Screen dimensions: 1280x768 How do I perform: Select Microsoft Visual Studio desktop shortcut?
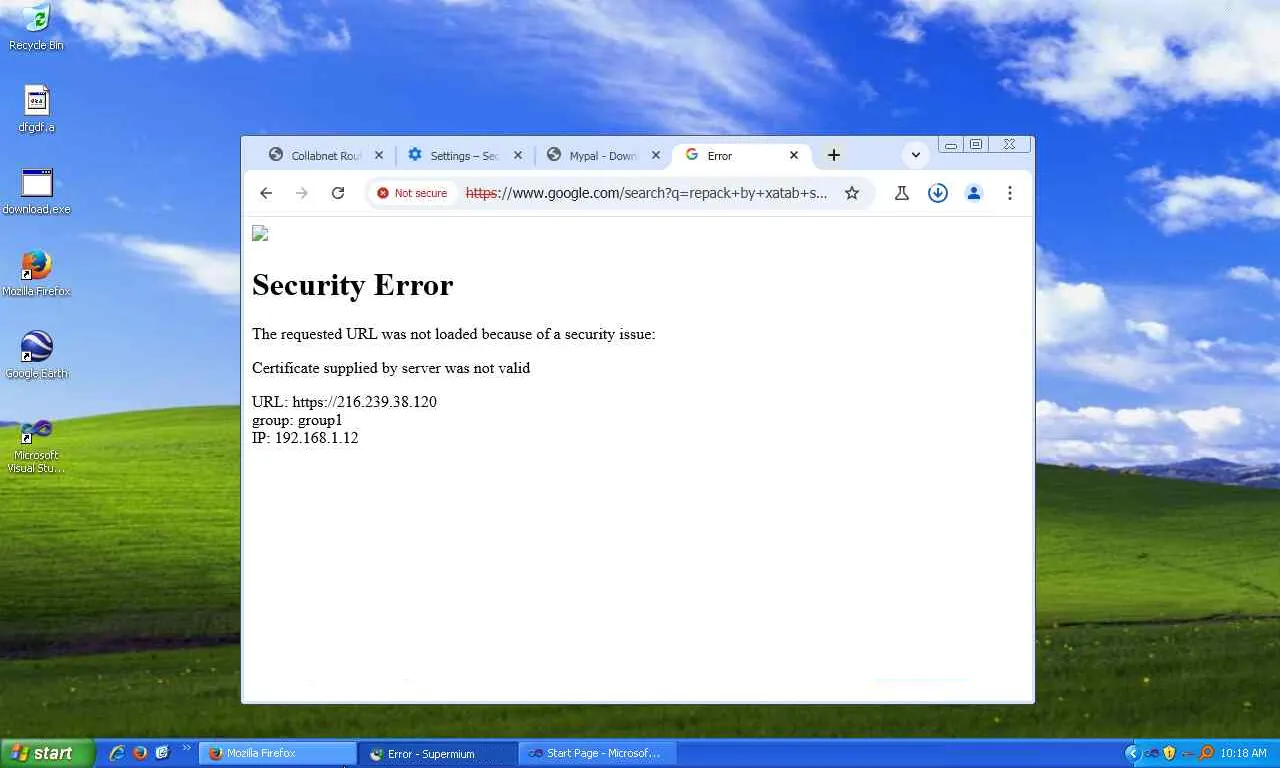click(x=36, y=445)
